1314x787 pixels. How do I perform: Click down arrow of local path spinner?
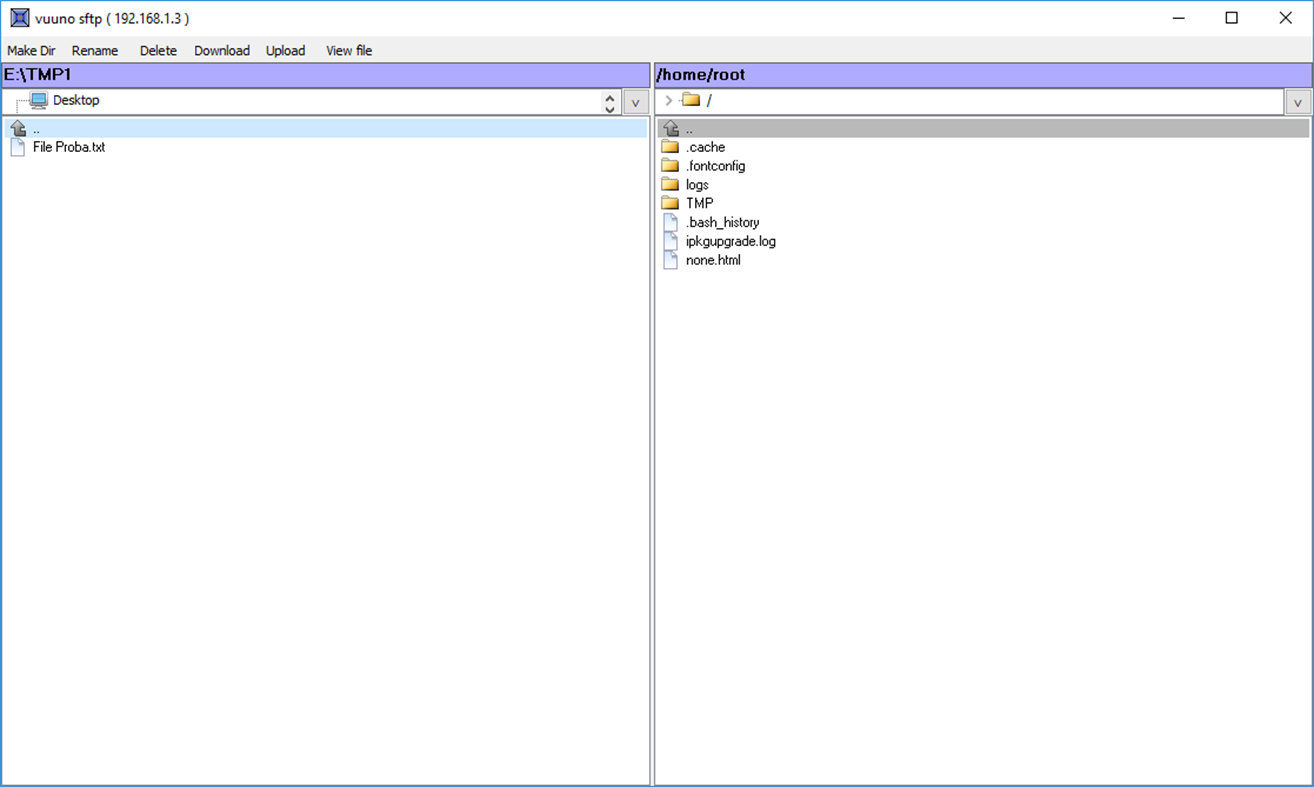click(610, 108)
